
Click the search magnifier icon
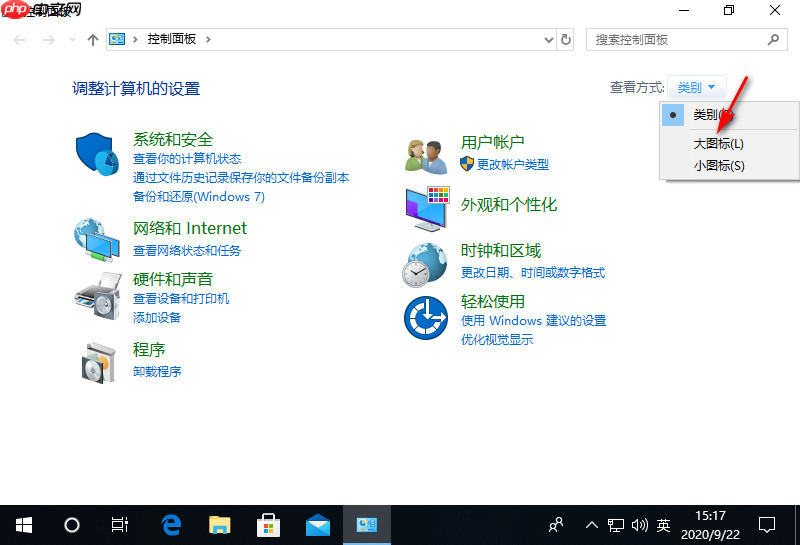tap(773, 39)
